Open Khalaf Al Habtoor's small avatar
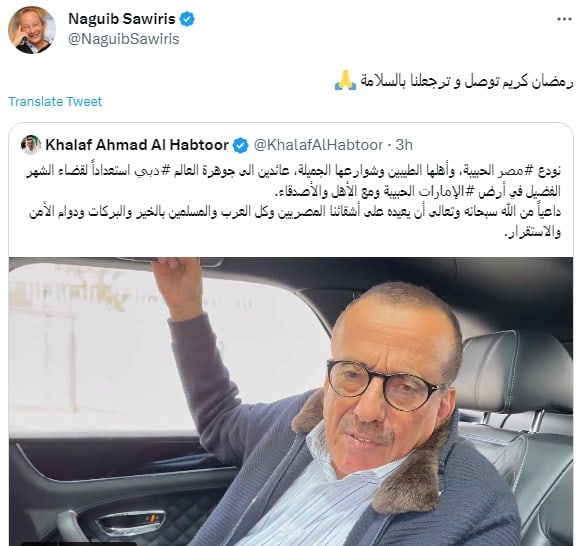The height and width of the screenshot is (546, 587). point(31,145)
